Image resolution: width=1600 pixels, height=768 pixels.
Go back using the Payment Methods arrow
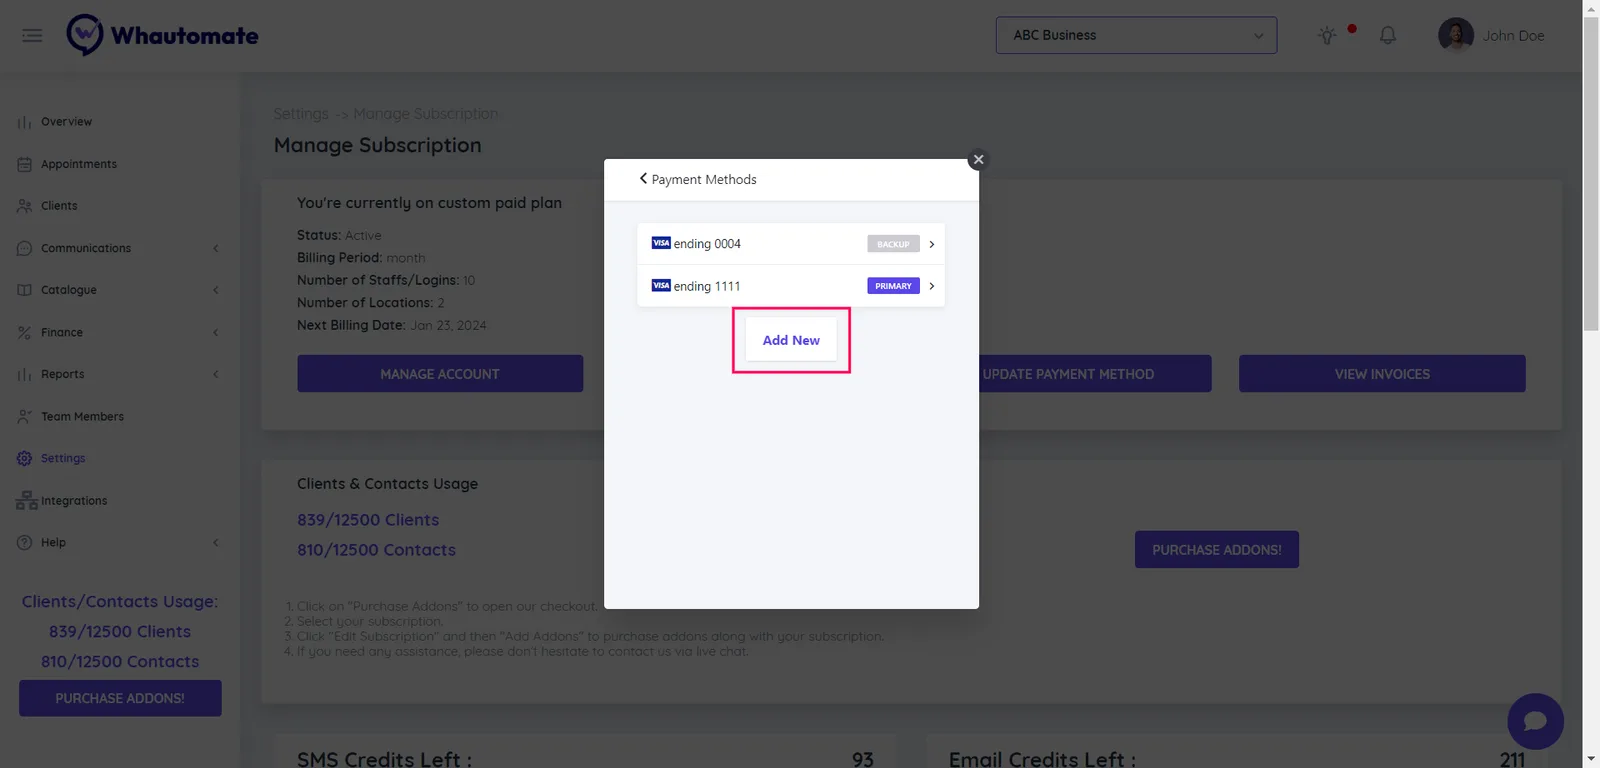[x=643, y=179]
